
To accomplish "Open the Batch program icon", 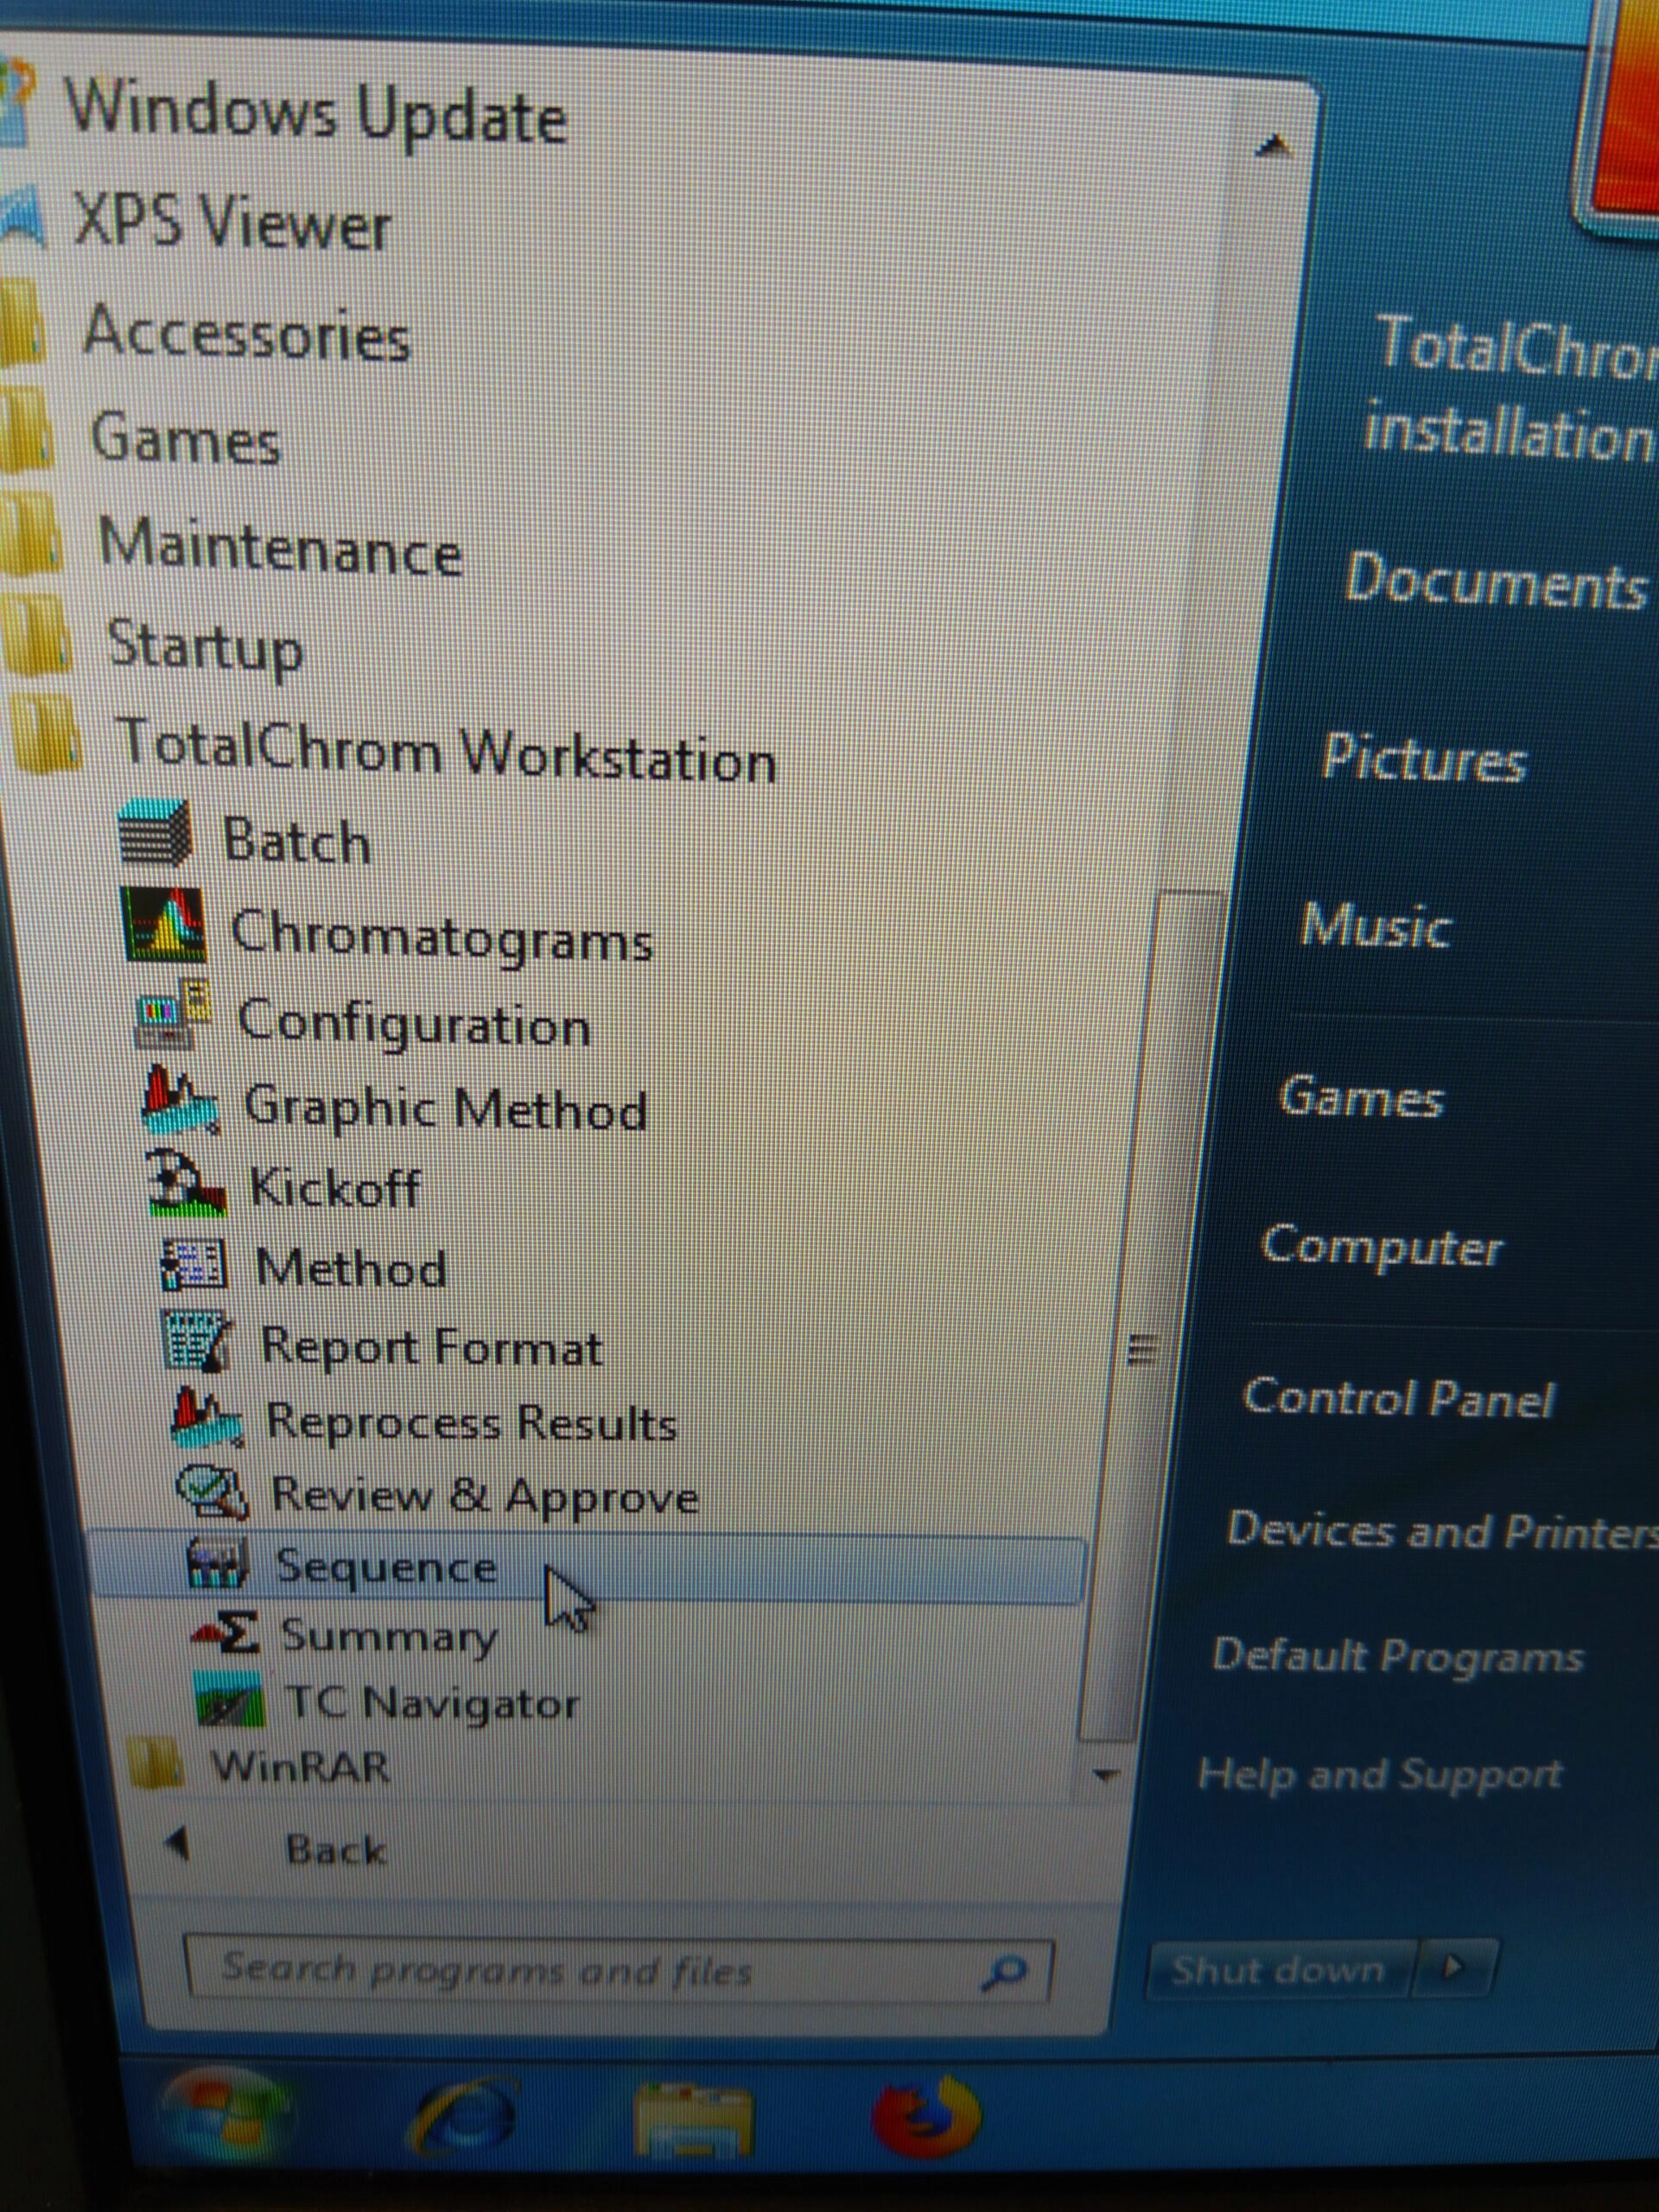I will pos(295,840).
